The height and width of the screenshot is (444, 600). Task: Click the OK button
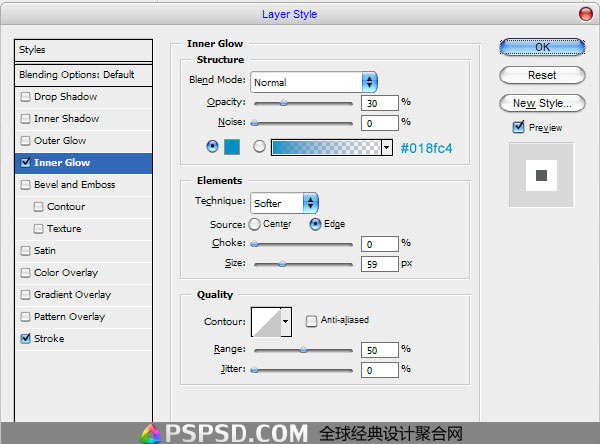point(542,47)
